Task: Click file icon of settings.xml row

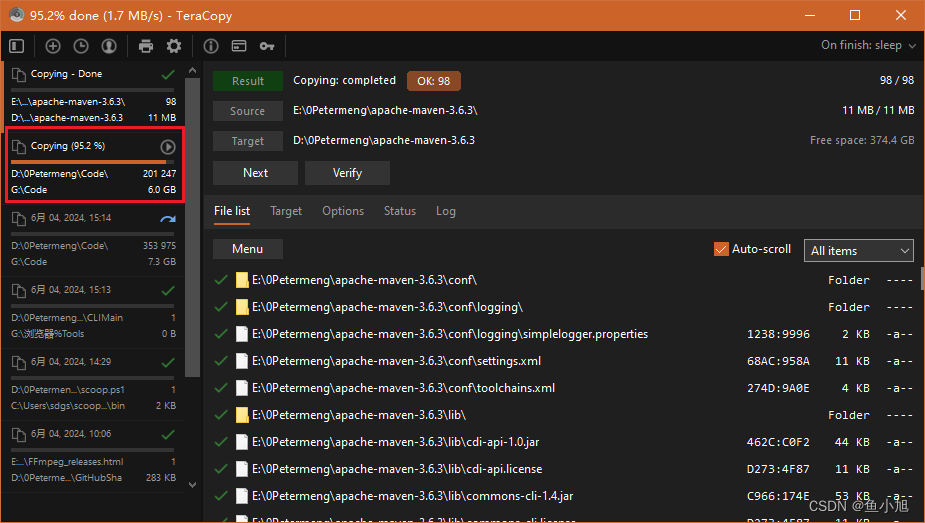Action: pyautogui.click(x=242, y=361)
